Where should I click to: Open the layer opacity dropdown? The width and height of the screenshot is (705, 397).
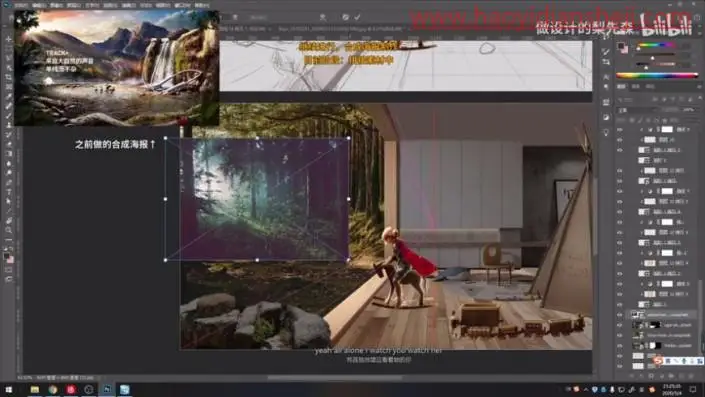(689, 110)
